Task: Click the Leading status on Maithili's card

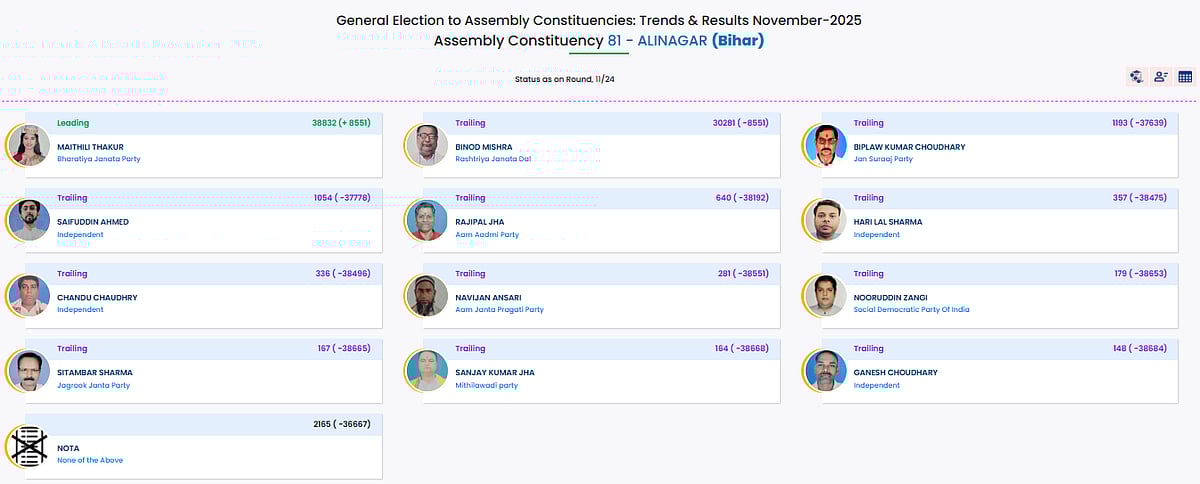Action: [73, 123]
